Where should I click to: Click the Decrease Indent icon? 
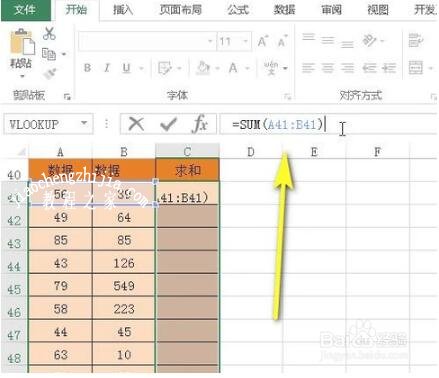[x=369, y=68]
